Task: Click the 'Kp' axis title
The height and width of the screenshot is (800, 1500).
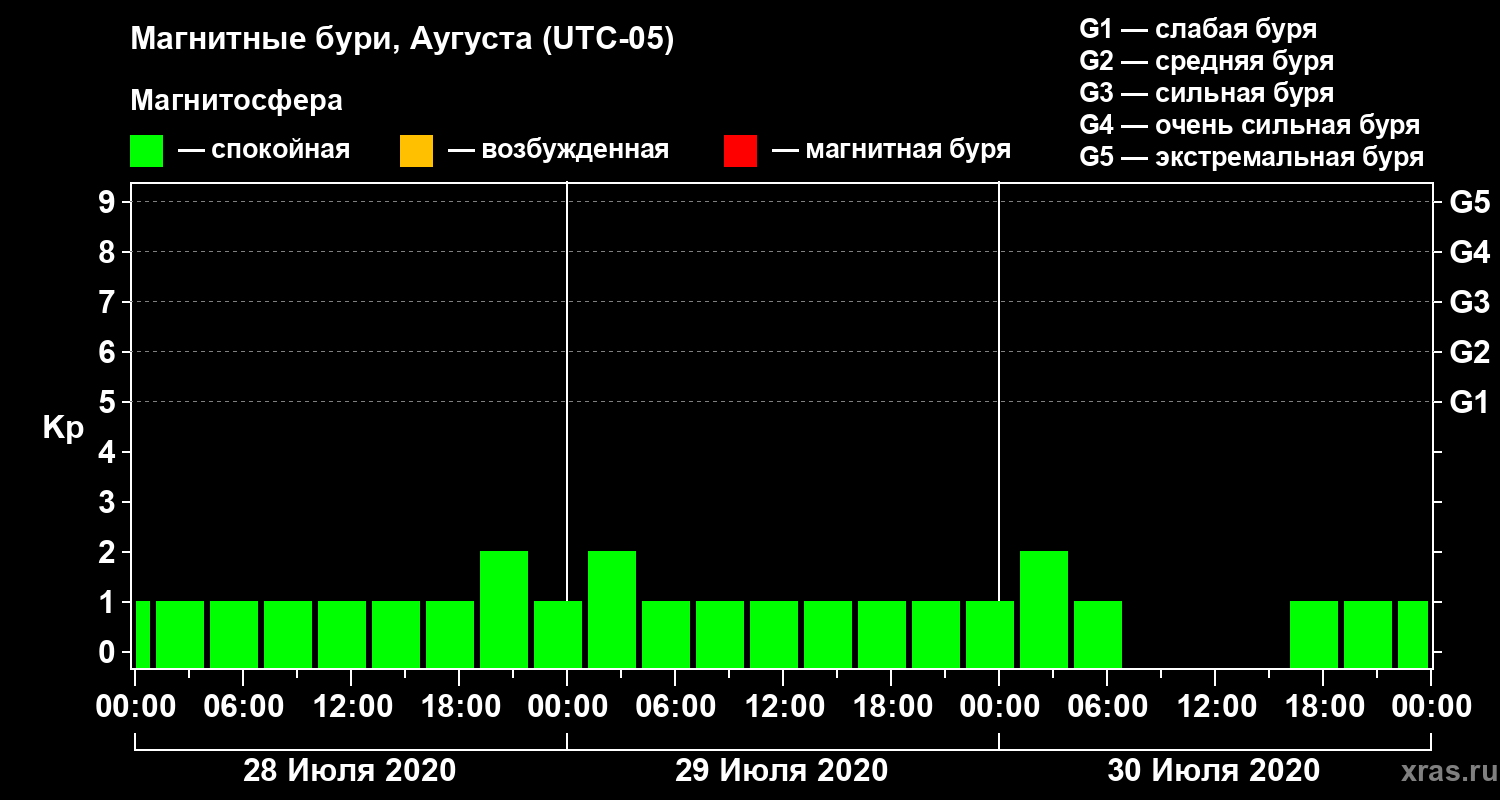Action: coord(63,428)
